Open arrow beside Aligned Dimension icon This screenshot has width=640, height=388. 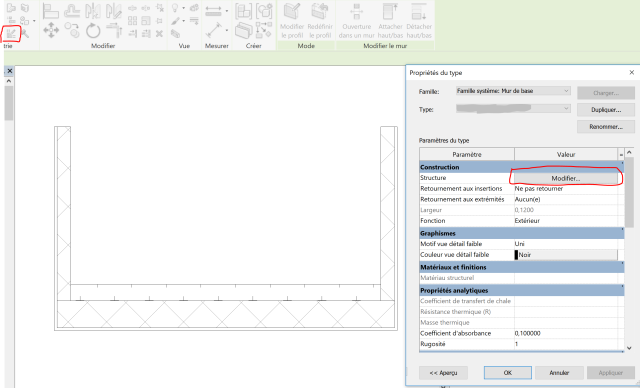227,30
